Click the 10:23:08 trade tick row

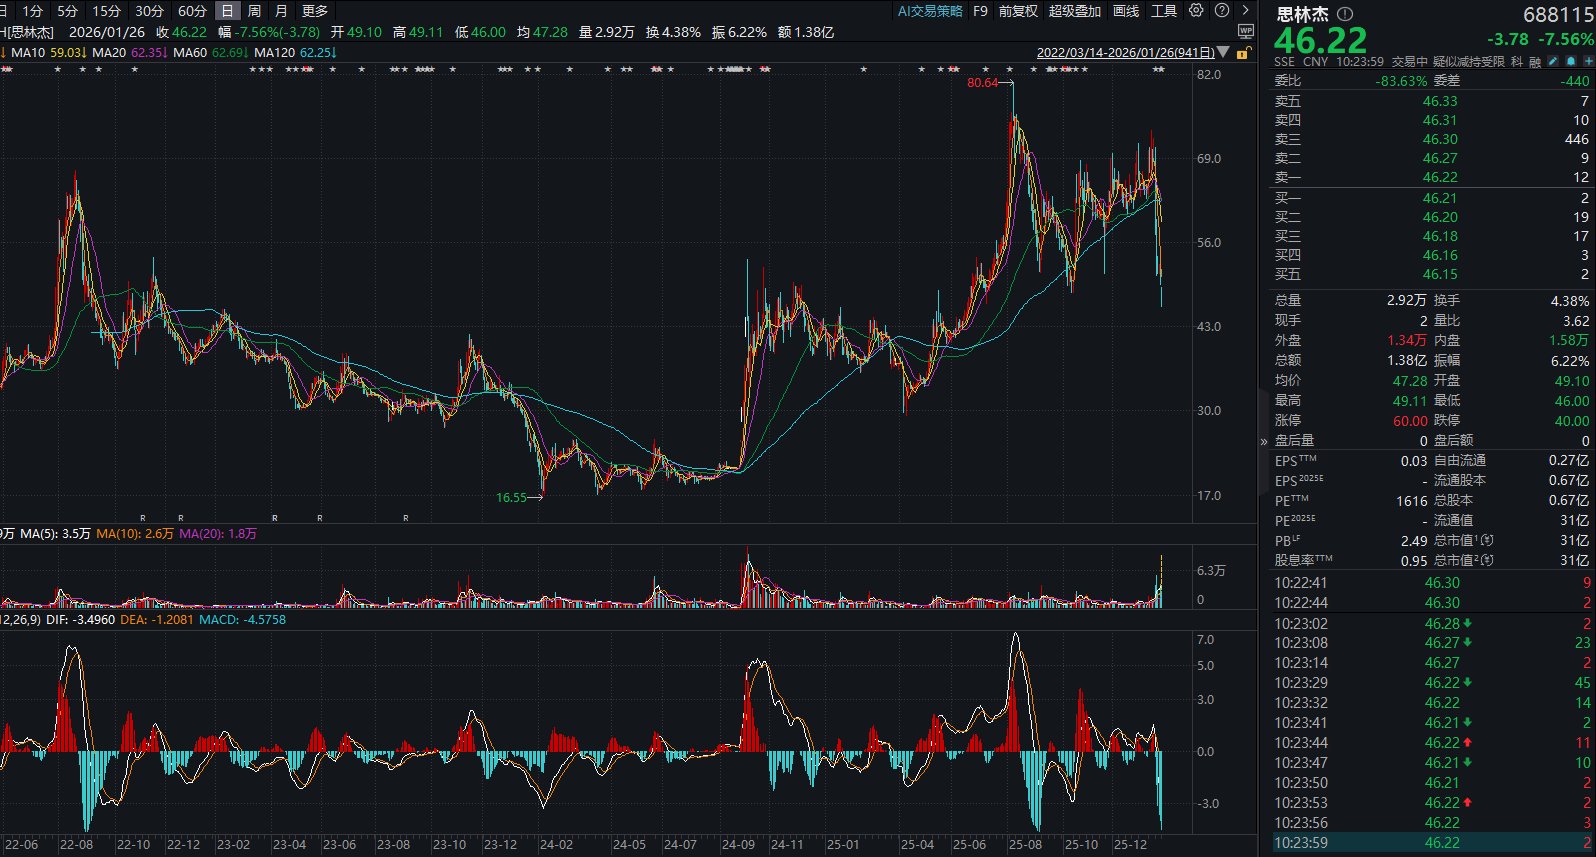coord(1431,643)
